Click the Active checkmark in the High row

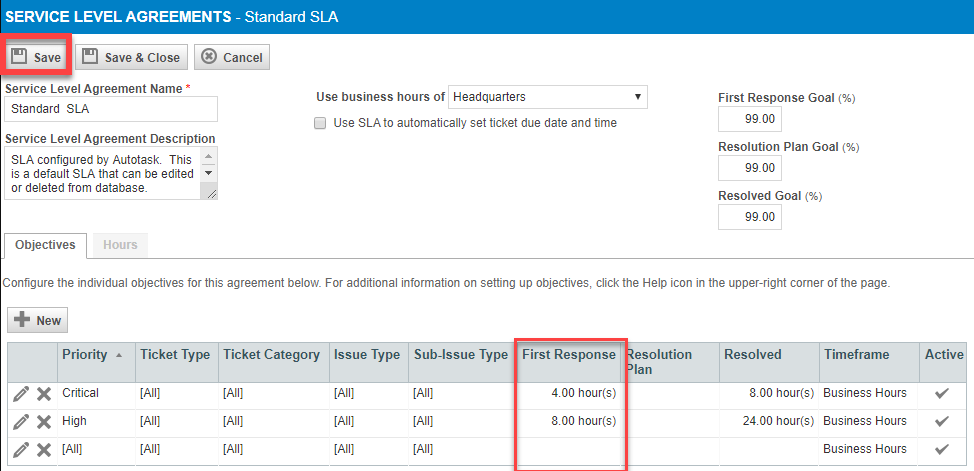pyautogui.click(x=941, y=422)
